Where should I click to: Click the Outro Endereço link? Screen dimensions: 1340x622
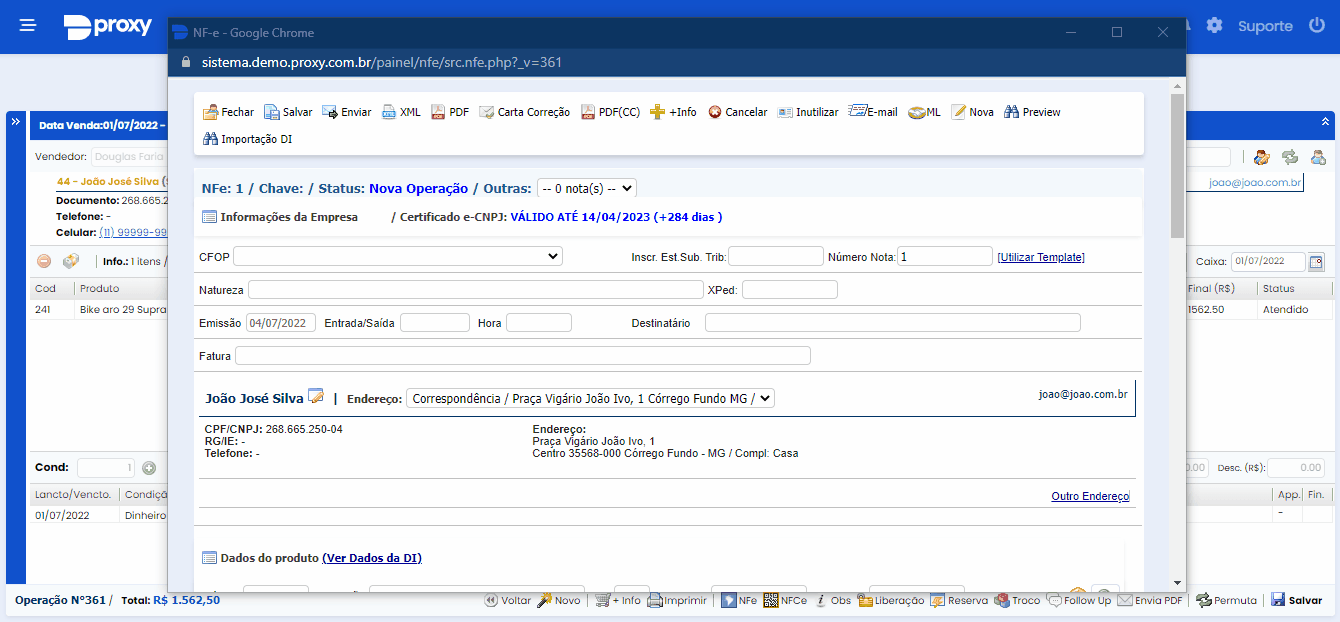1090,496
